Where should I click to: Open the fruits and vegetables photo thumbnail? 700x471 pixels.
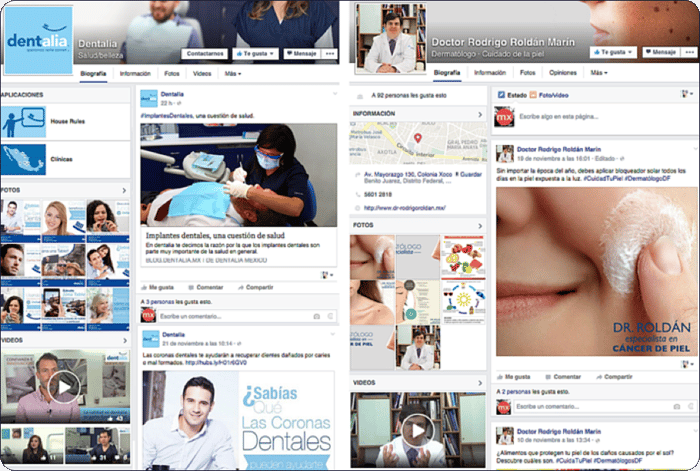pos(463,257)
